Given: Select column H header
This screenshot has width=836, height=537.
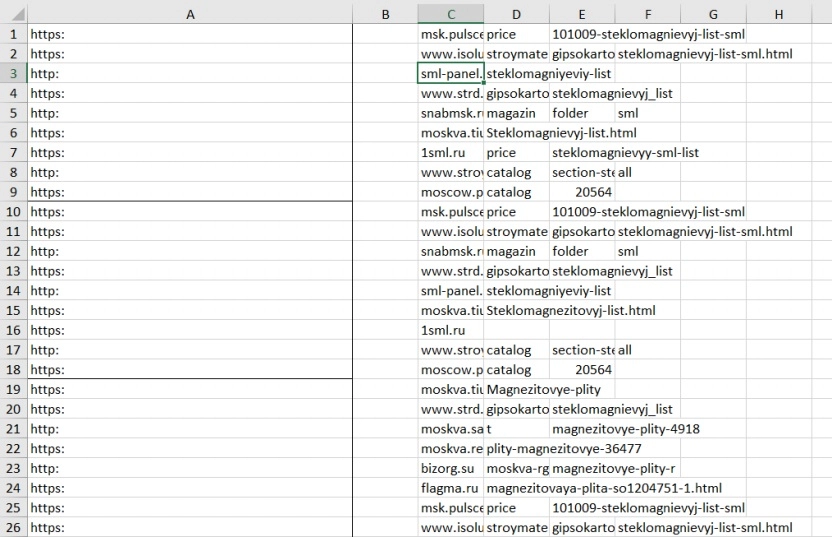Looking at the screenshot, I should [778, 13].
